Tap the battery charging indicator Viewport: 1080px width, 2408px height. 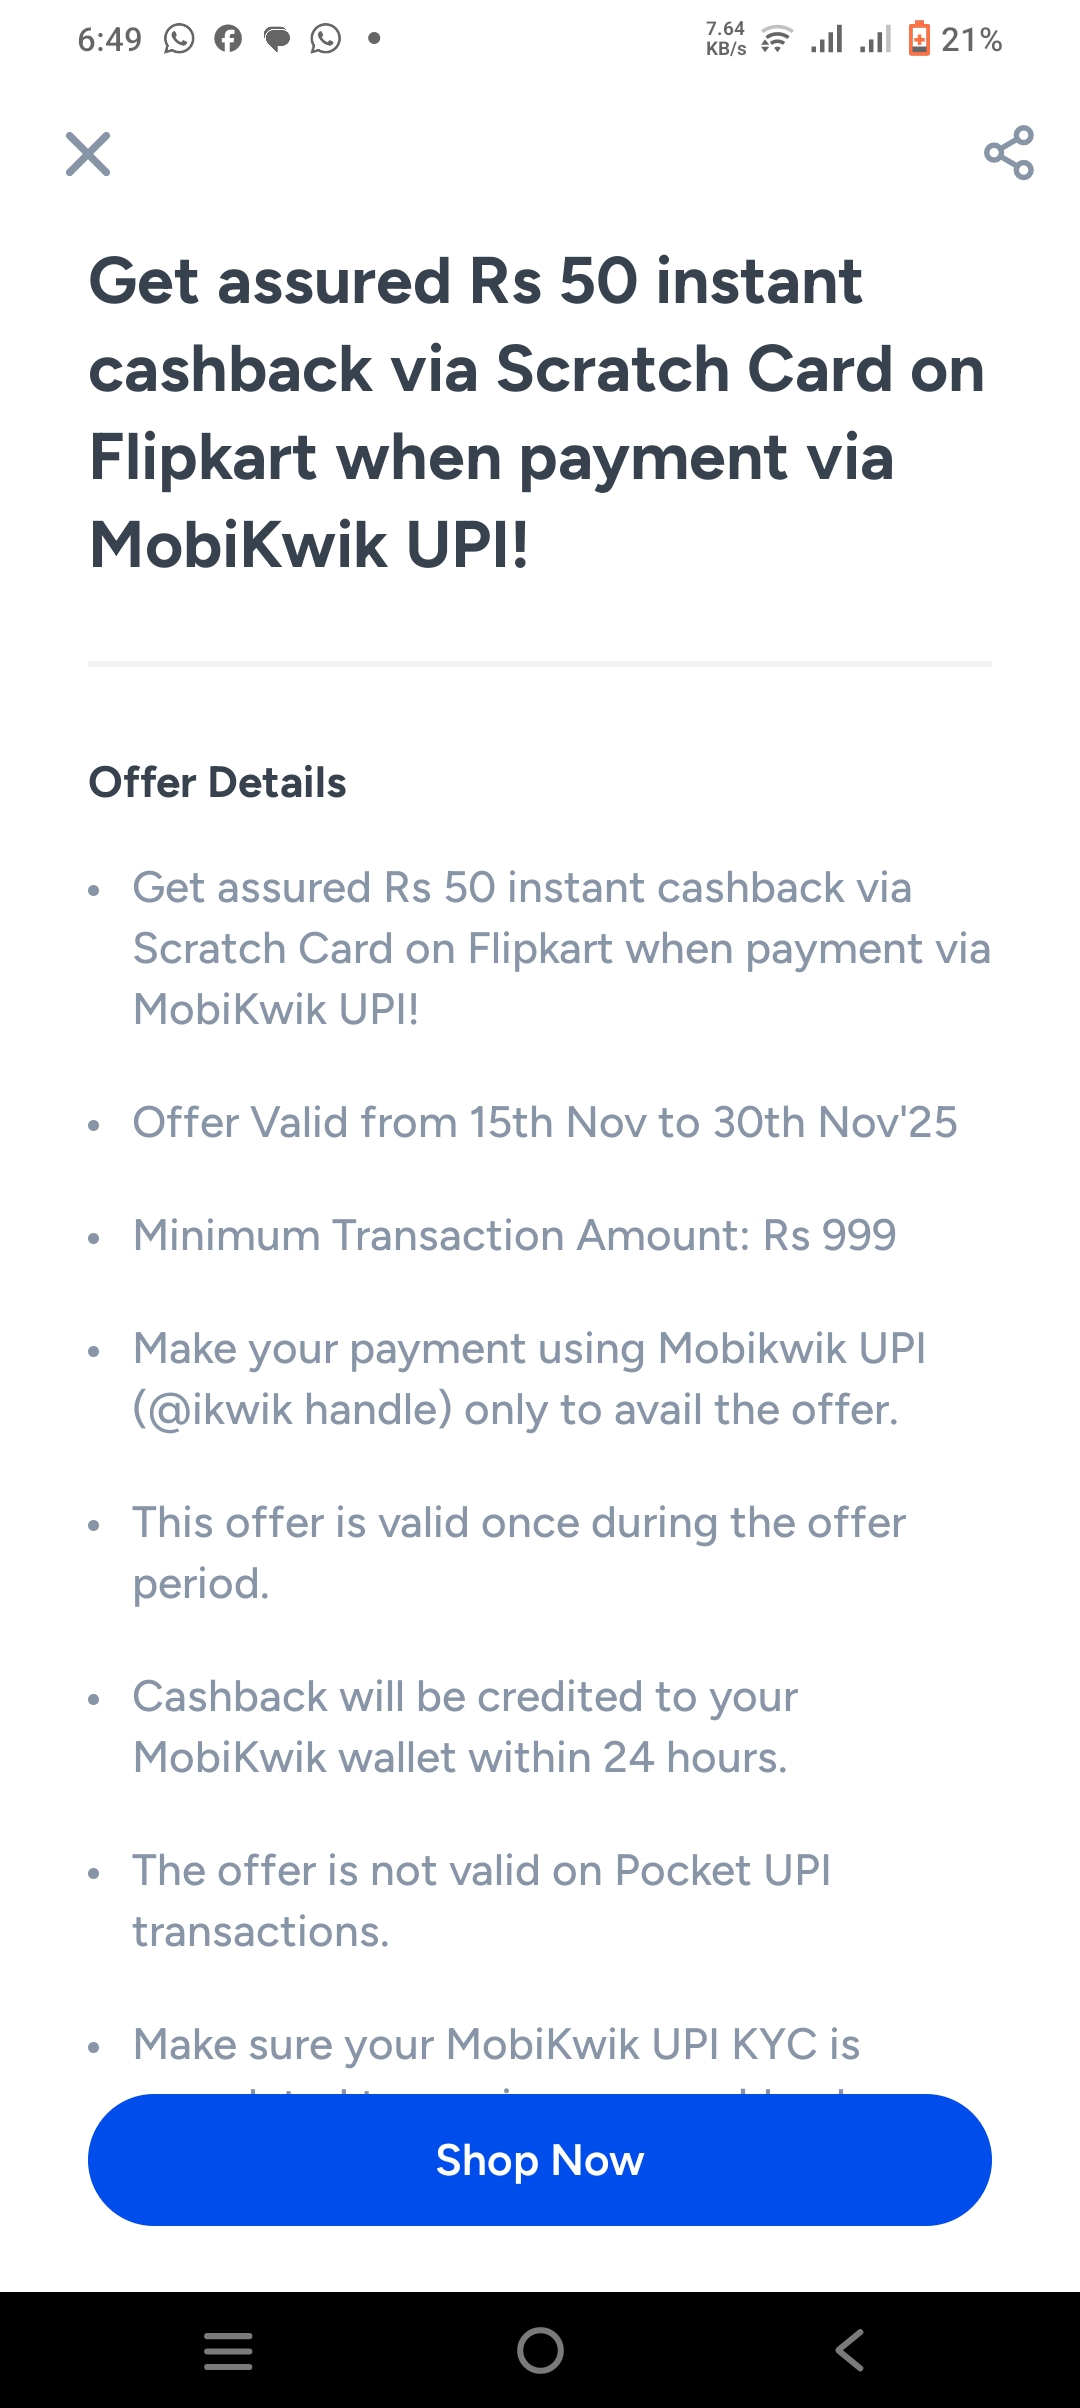click(921, 39)
